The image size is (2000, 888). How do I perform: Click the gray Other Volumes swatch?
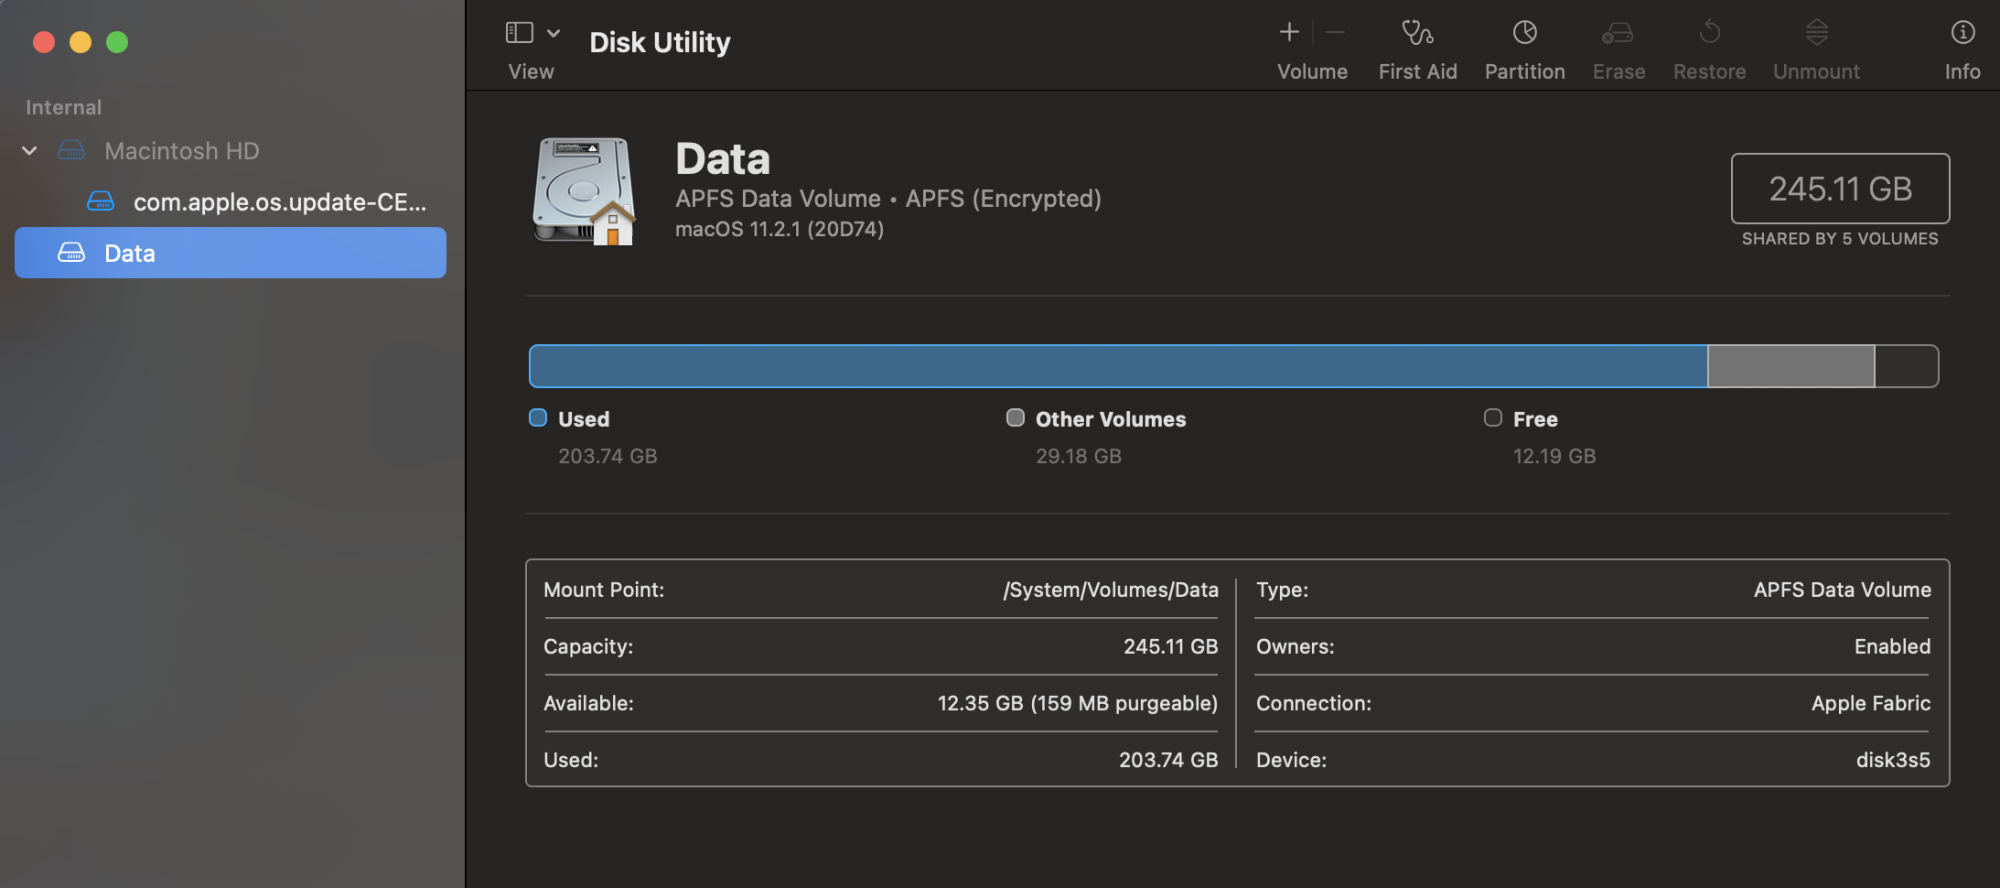(1015, 418)
